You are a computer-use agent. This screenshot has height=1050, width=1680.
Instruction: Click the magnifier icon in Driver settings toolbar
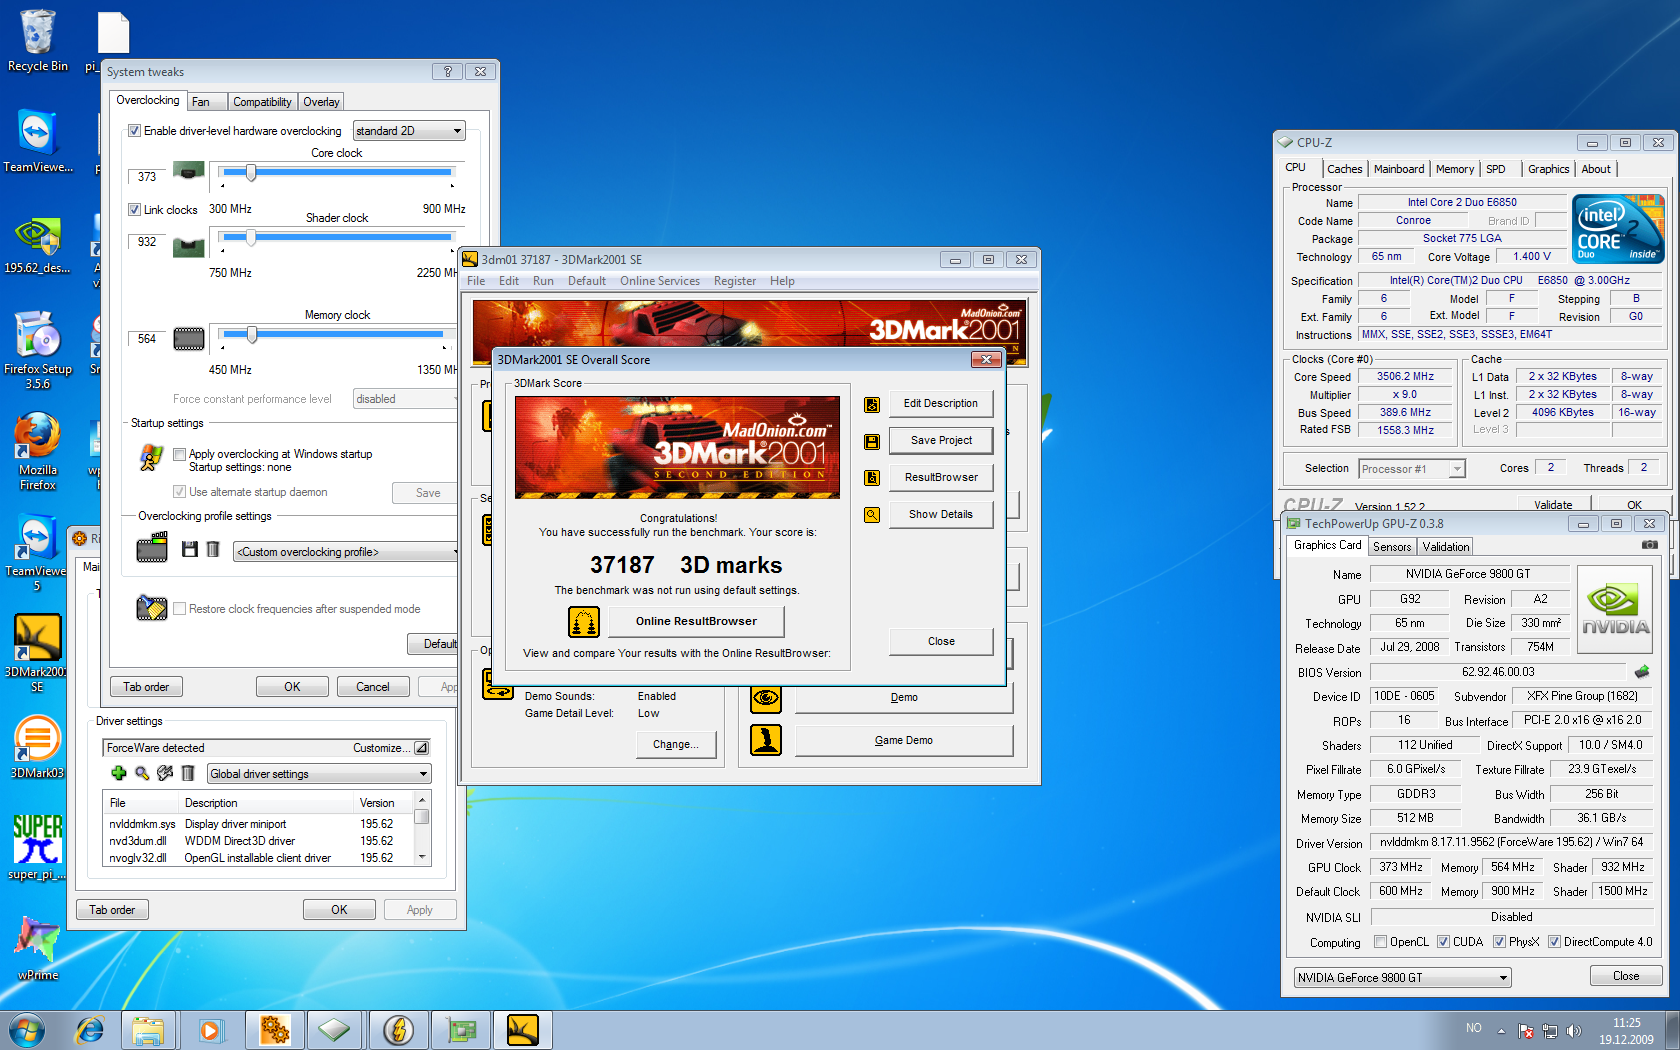click(x=142, y=773)
